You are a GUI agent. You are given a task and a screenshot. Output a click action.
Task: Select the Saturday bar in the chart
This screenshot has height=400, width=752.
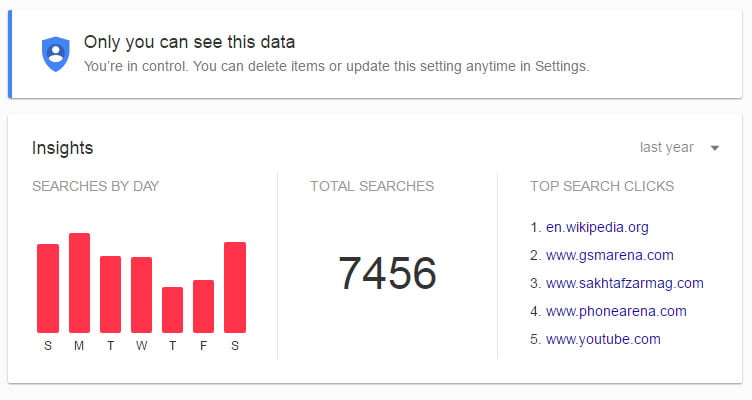[235, 287]
